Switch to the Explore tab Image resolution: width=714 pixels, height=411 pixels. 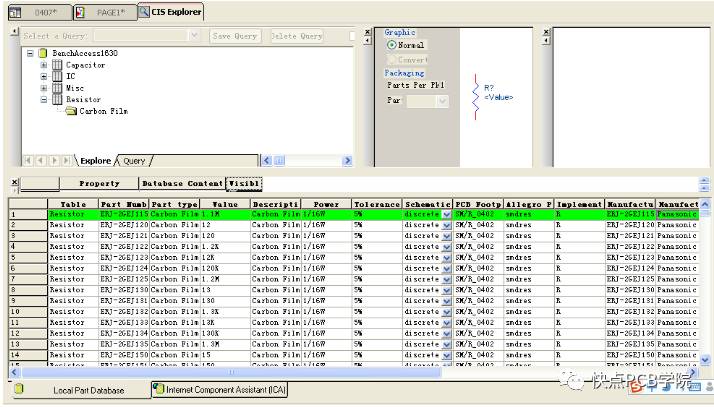point(96,161)
